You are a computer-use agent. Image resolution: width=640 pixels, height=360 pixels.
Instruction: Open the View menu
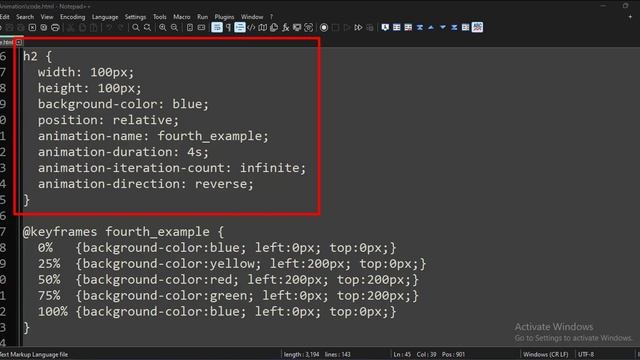coord(47,17)
